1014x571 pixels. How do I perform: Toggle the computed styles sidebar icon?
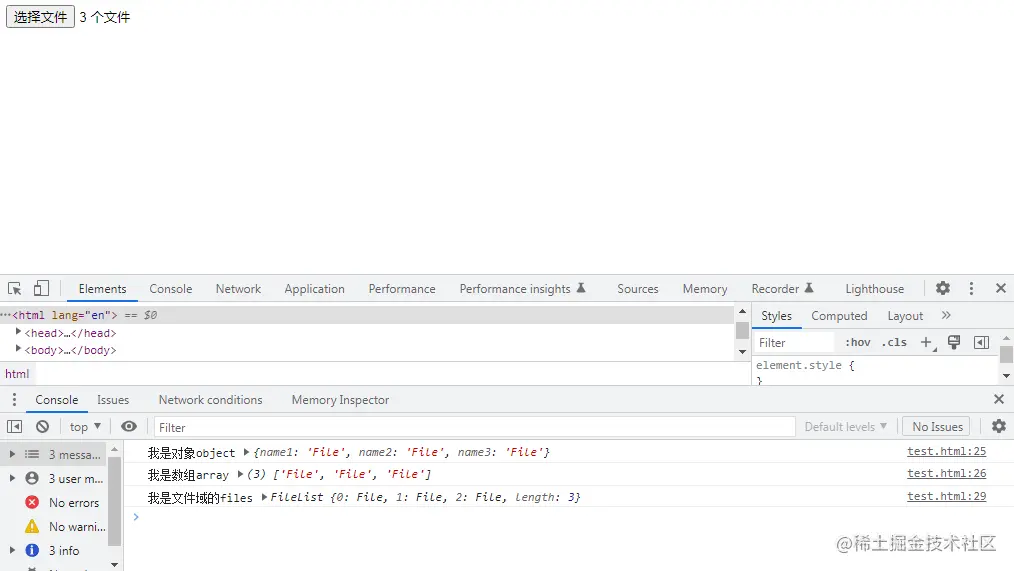[x=981, y=343]
